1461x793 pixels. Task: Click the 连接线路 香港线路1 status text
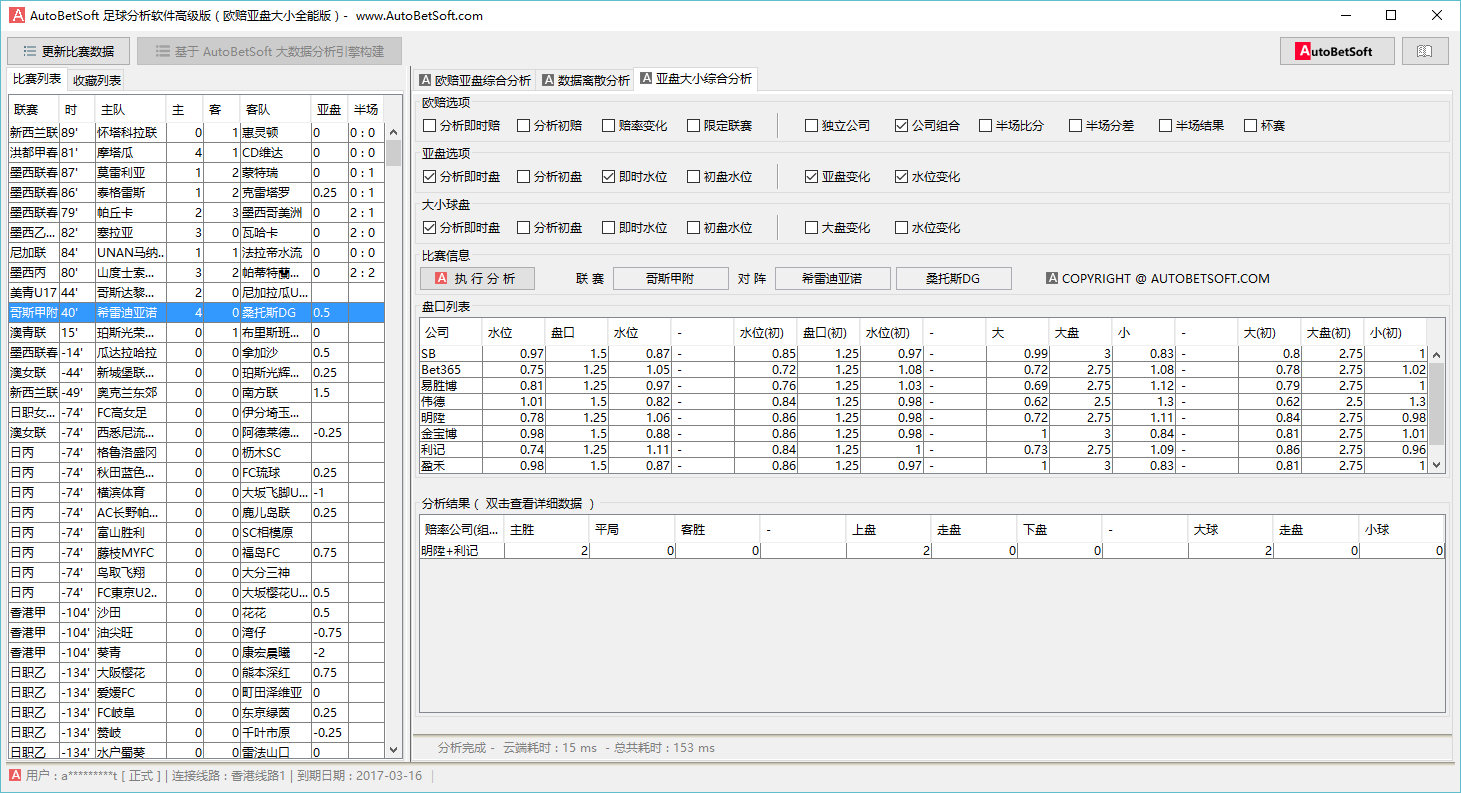tap(228, 775)
